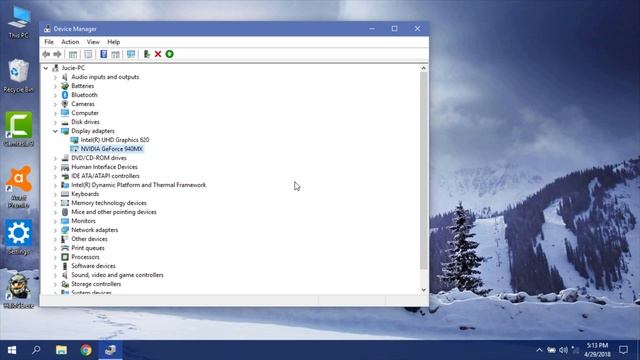The width and height of the screenshot is (640, 360).
Task: Select NVIDIA GeForce 940MX device
Action: (111, 149)
